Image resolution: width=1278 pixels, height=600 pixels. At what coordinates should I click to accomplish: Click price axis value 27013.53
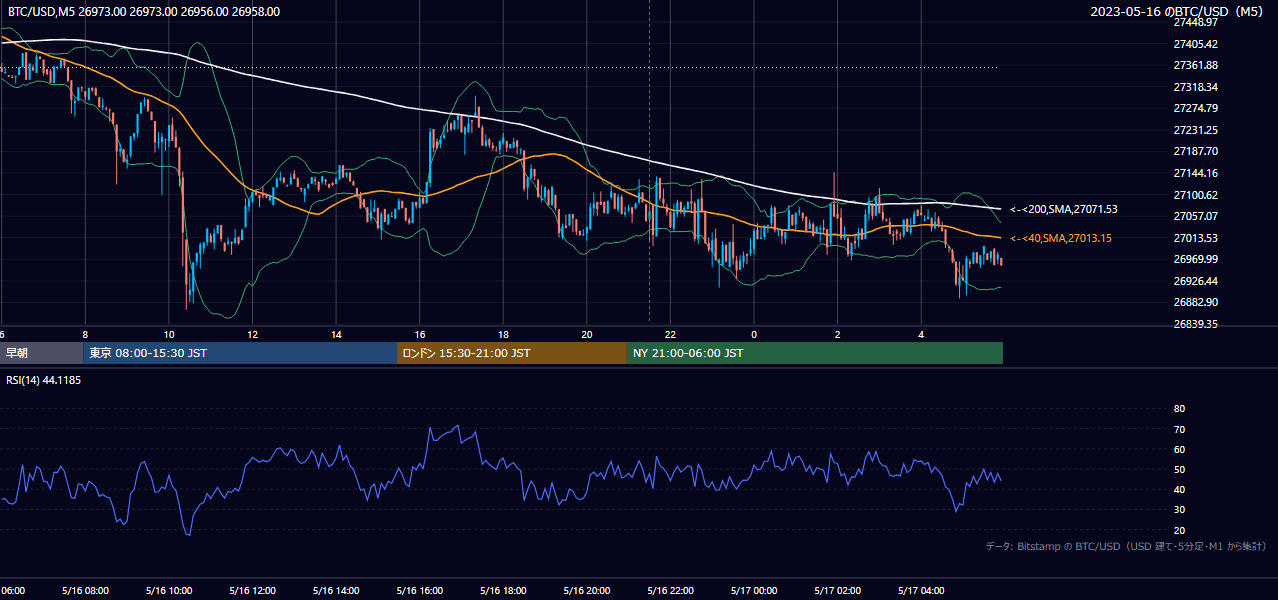(x=1195, y=238)
